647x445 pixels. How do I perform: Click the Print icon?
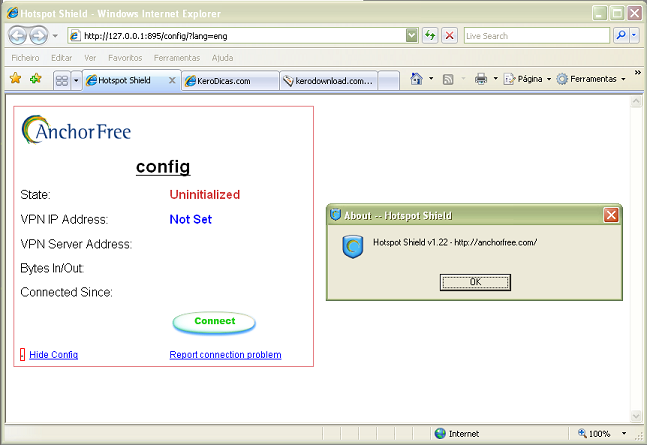point(481,78)
